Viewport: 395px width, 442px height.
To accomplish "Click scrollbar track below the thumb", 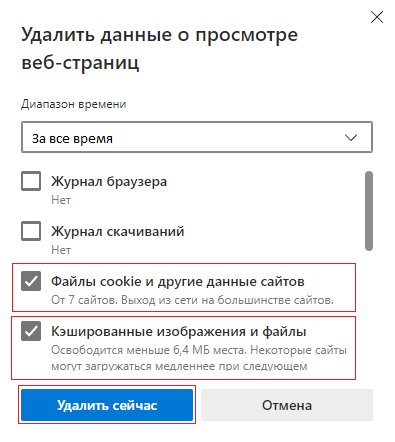I will [x=369, y=313].
